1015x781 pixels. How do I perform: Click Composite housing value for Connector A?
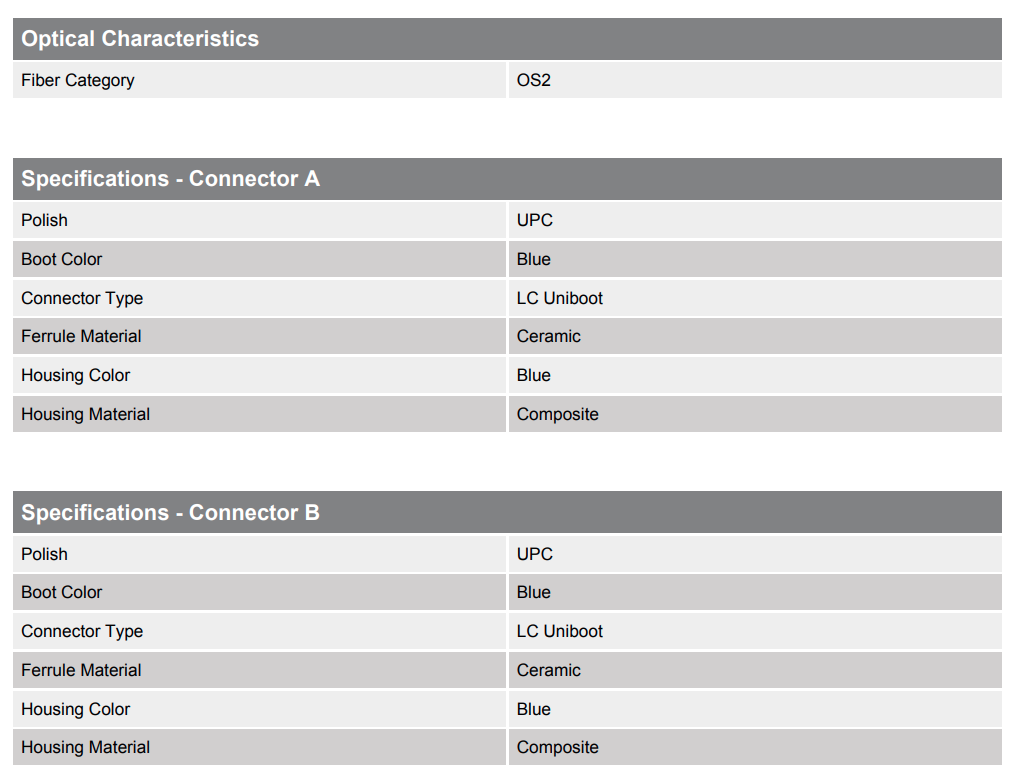[x=558, y=414]
